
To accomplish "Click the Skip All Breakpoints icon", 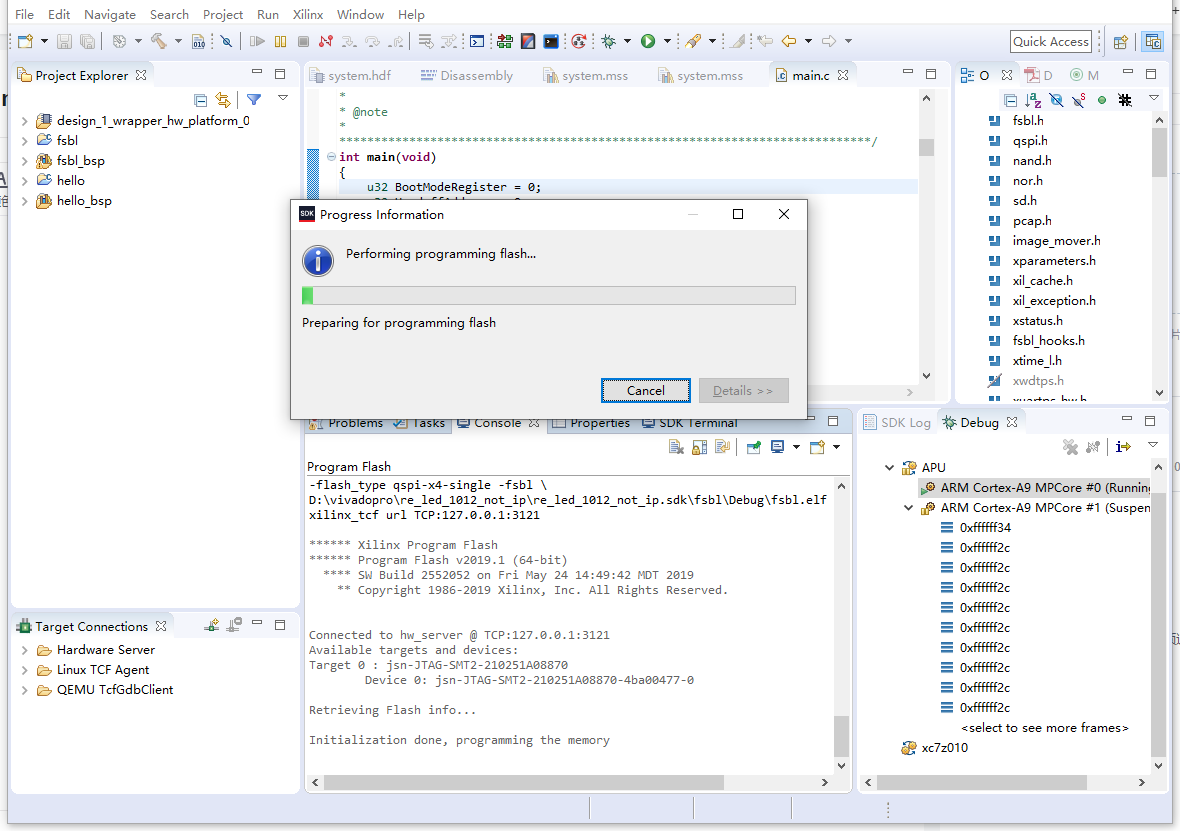I will [227, 41].
